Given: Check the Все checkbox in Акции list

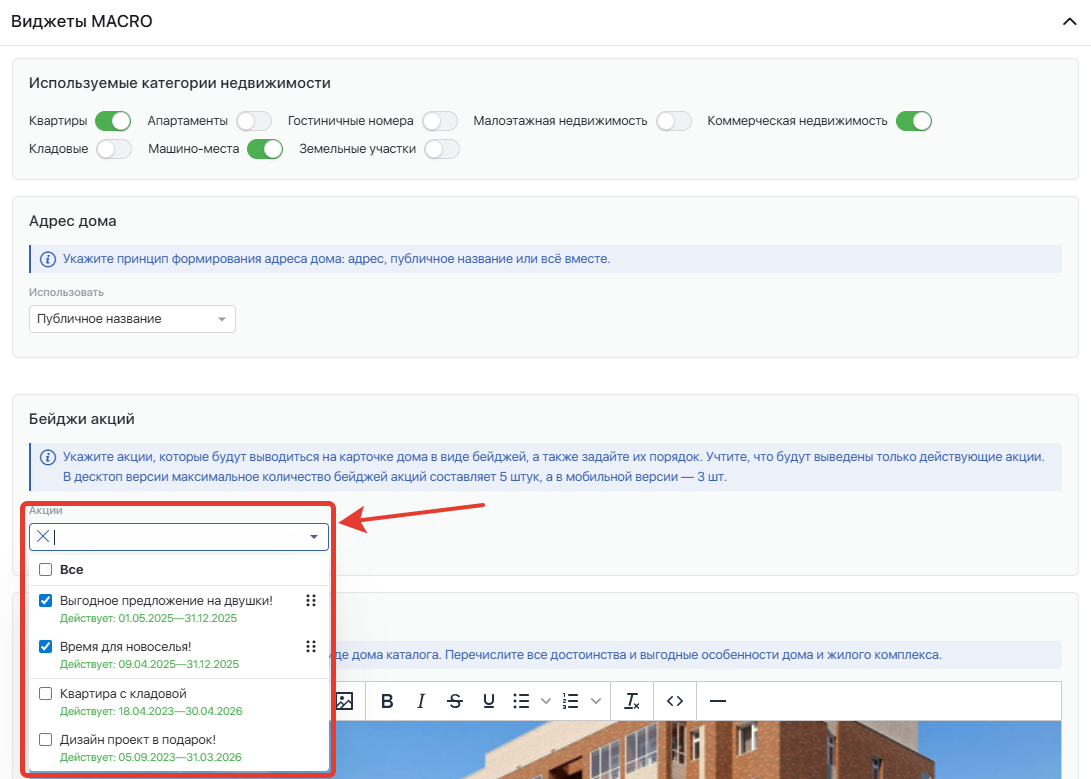Looking at the screenshot, I should click(45, 570).
